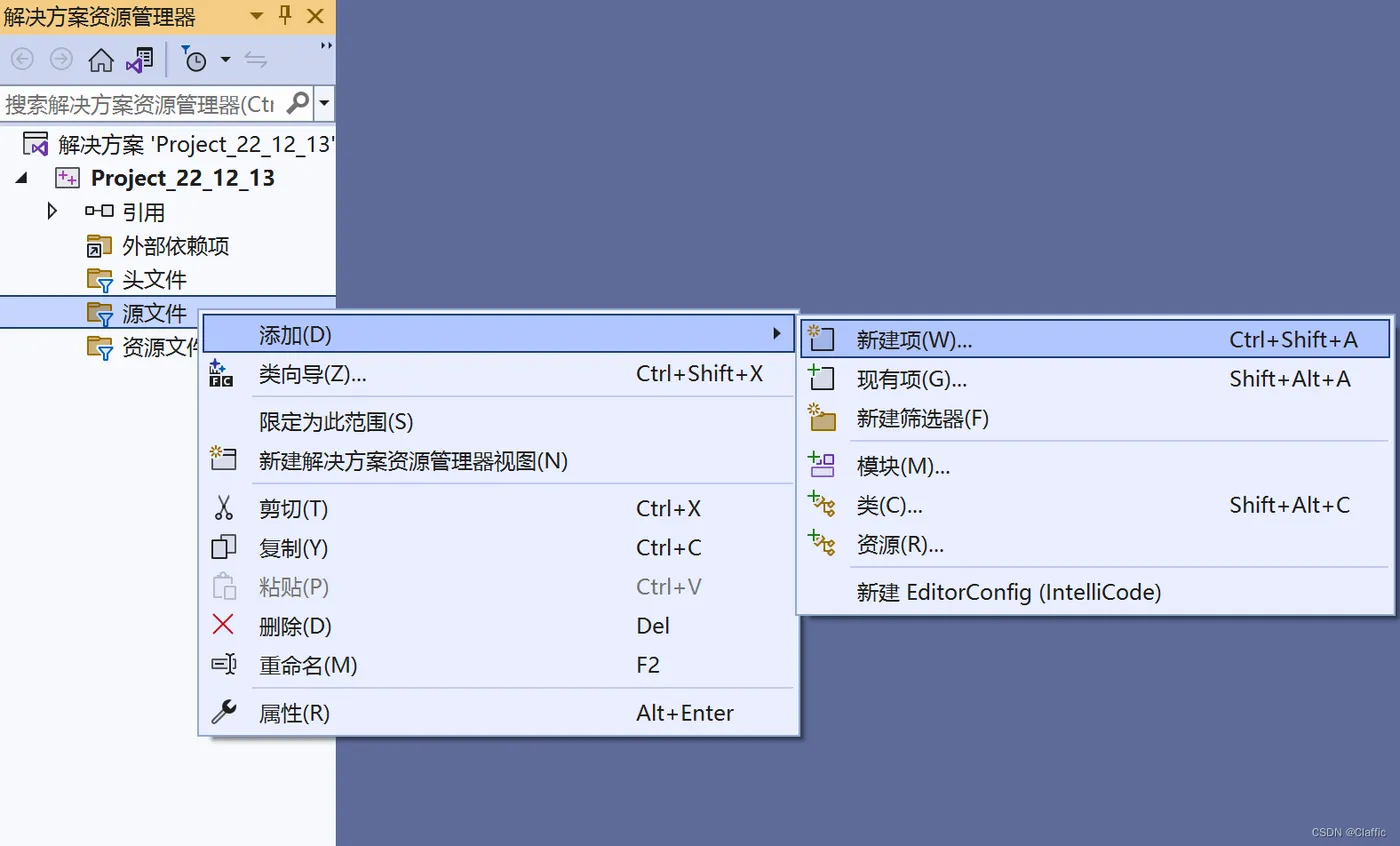This screenshot has width=1400, height=846.
Task: Select the Project_22_12_13 project item
Action: pos(183,178)
